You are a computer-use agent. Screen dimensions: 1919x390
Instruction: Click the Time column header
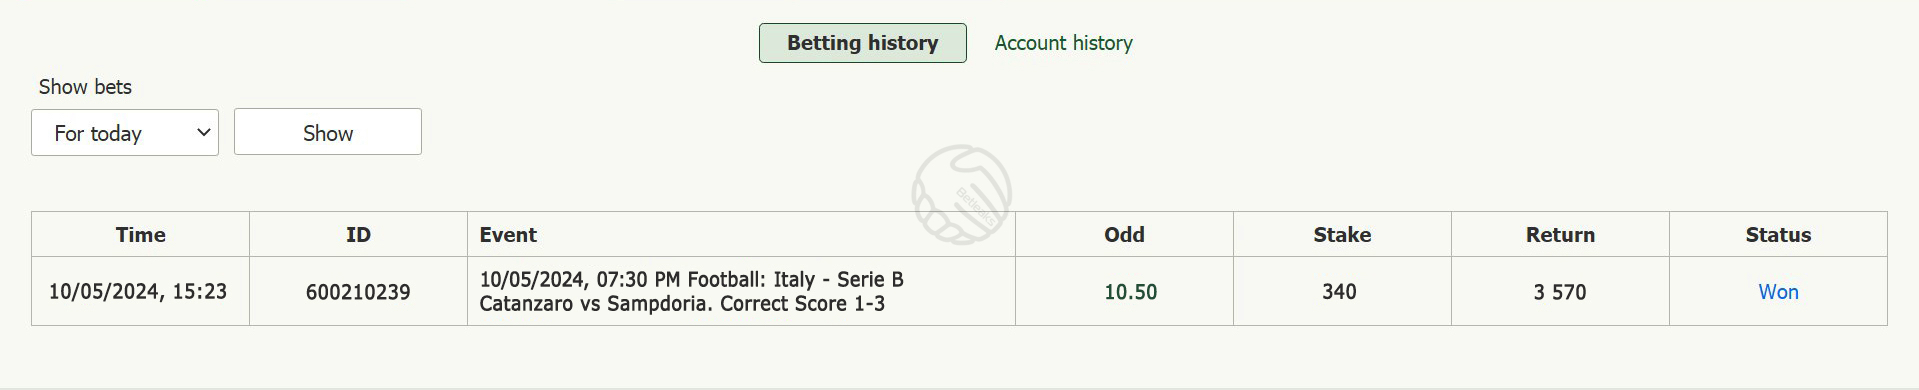coord(140,235)
